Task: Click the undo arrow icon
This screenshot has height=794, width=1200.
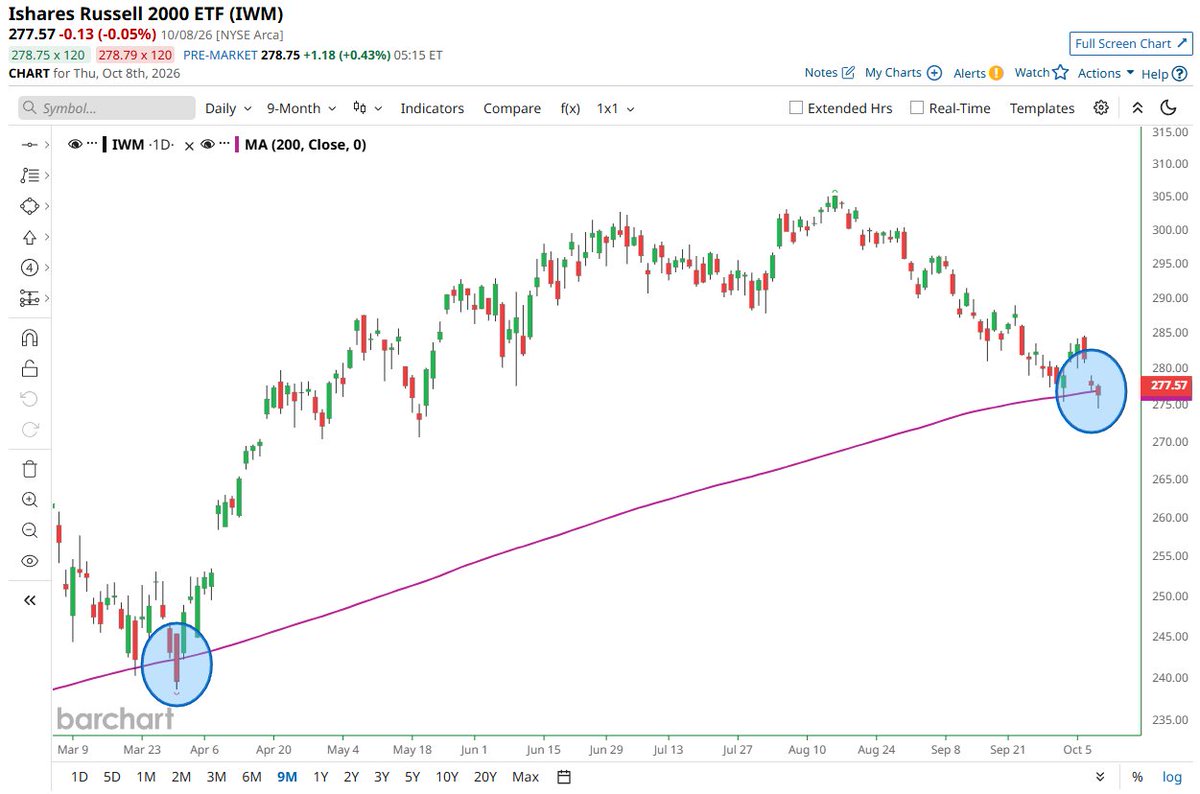Action: (29, 399)
